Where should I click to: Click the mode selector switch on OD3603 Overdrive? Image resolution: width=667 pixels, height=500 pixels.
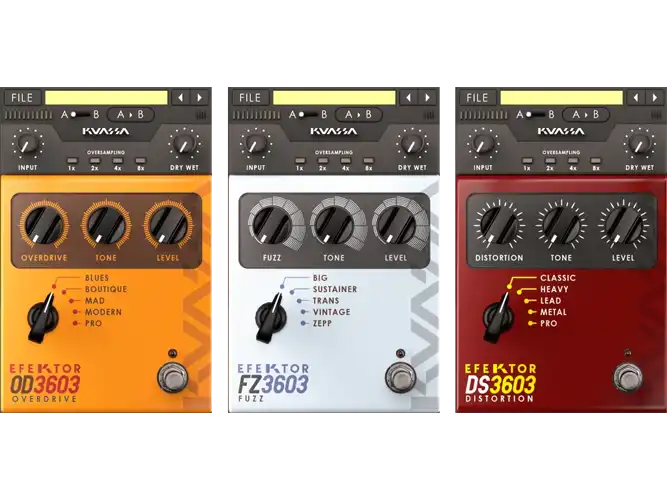[x=43, y=318]
